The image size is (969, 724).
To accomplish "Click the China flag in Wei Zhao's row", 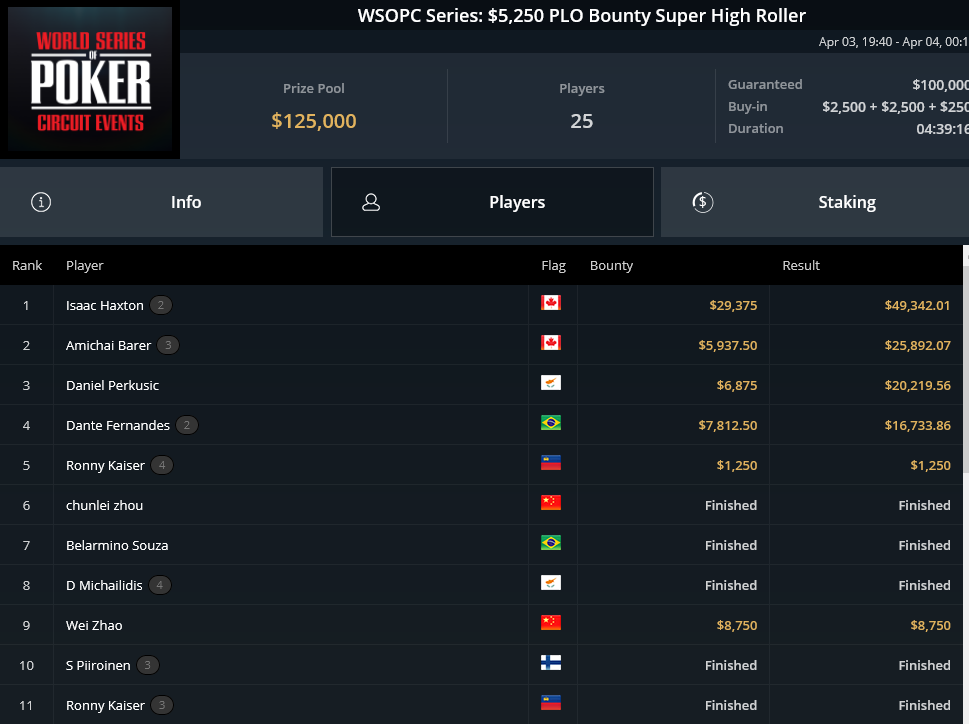I will pyautogui.click(x=551, y=623).
